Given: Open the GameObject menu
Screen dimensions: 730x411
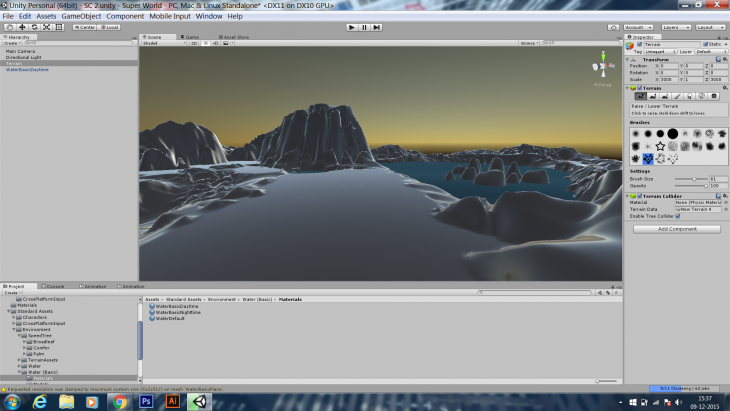Looking at the screenshot, I should 81,16.
